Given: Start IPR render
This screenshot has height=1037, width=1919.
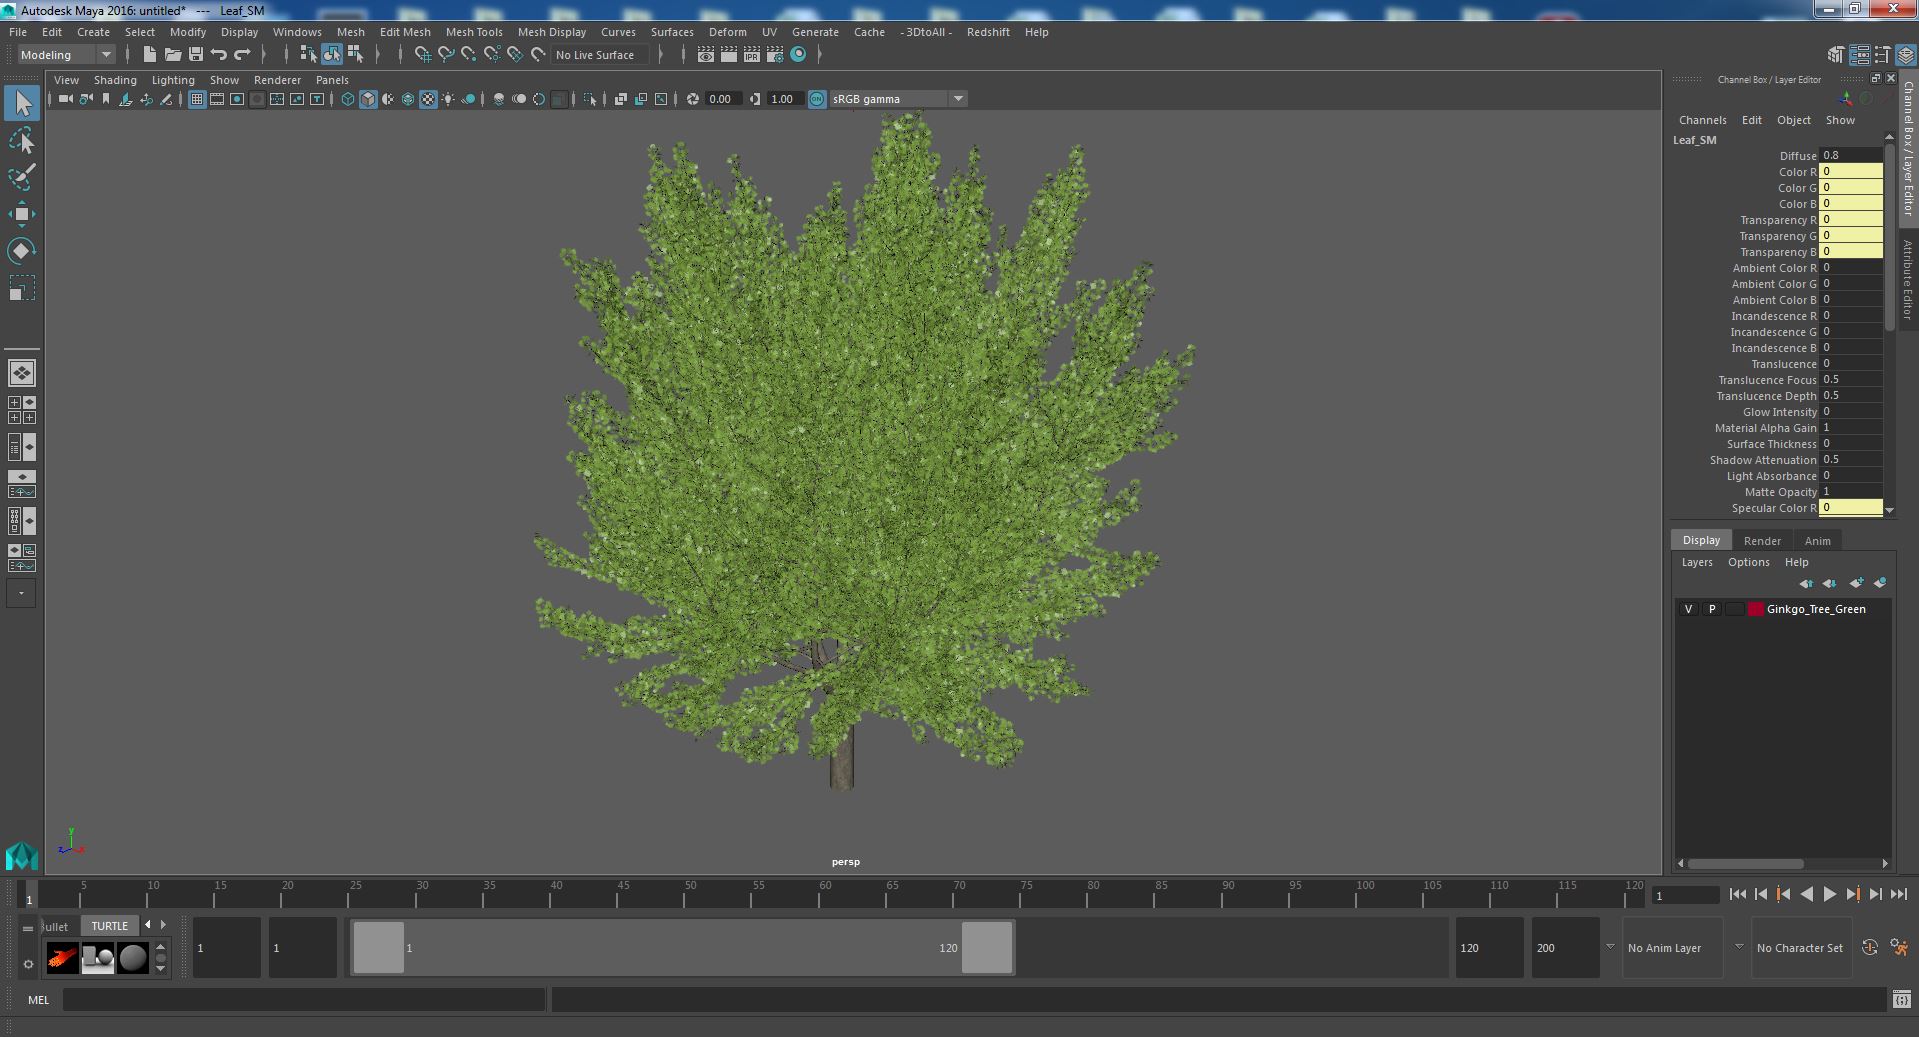Looking at the screenshot, I should (752, 55).
